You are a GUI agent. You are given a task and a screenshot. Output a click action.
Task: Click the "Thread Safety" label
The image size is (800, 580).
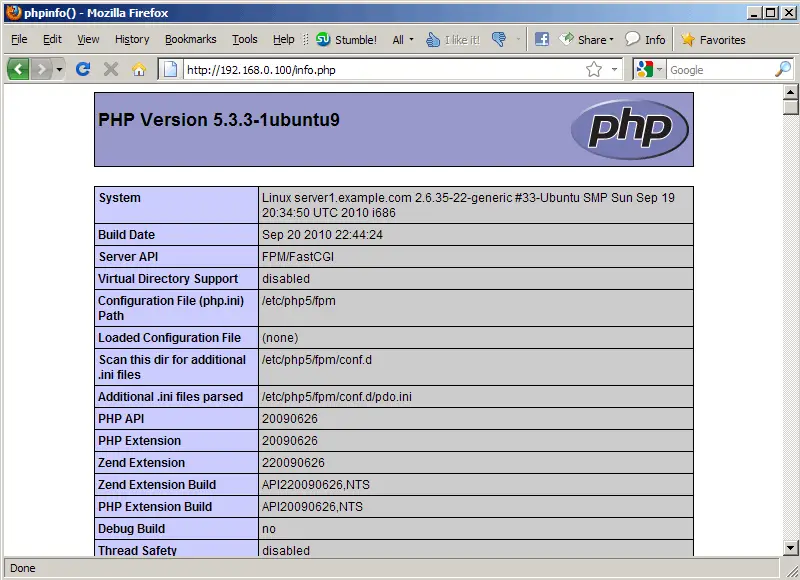(x=137, y=550)
